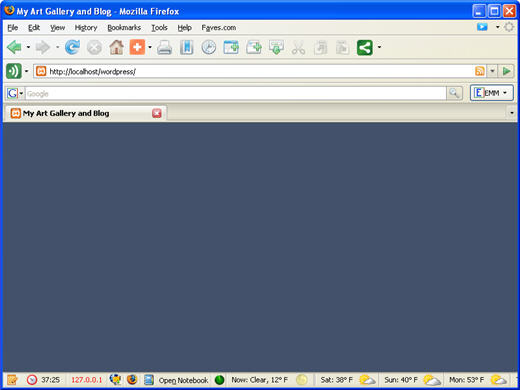Click the green feed sound-wave icon

click(x=14, y=71)
